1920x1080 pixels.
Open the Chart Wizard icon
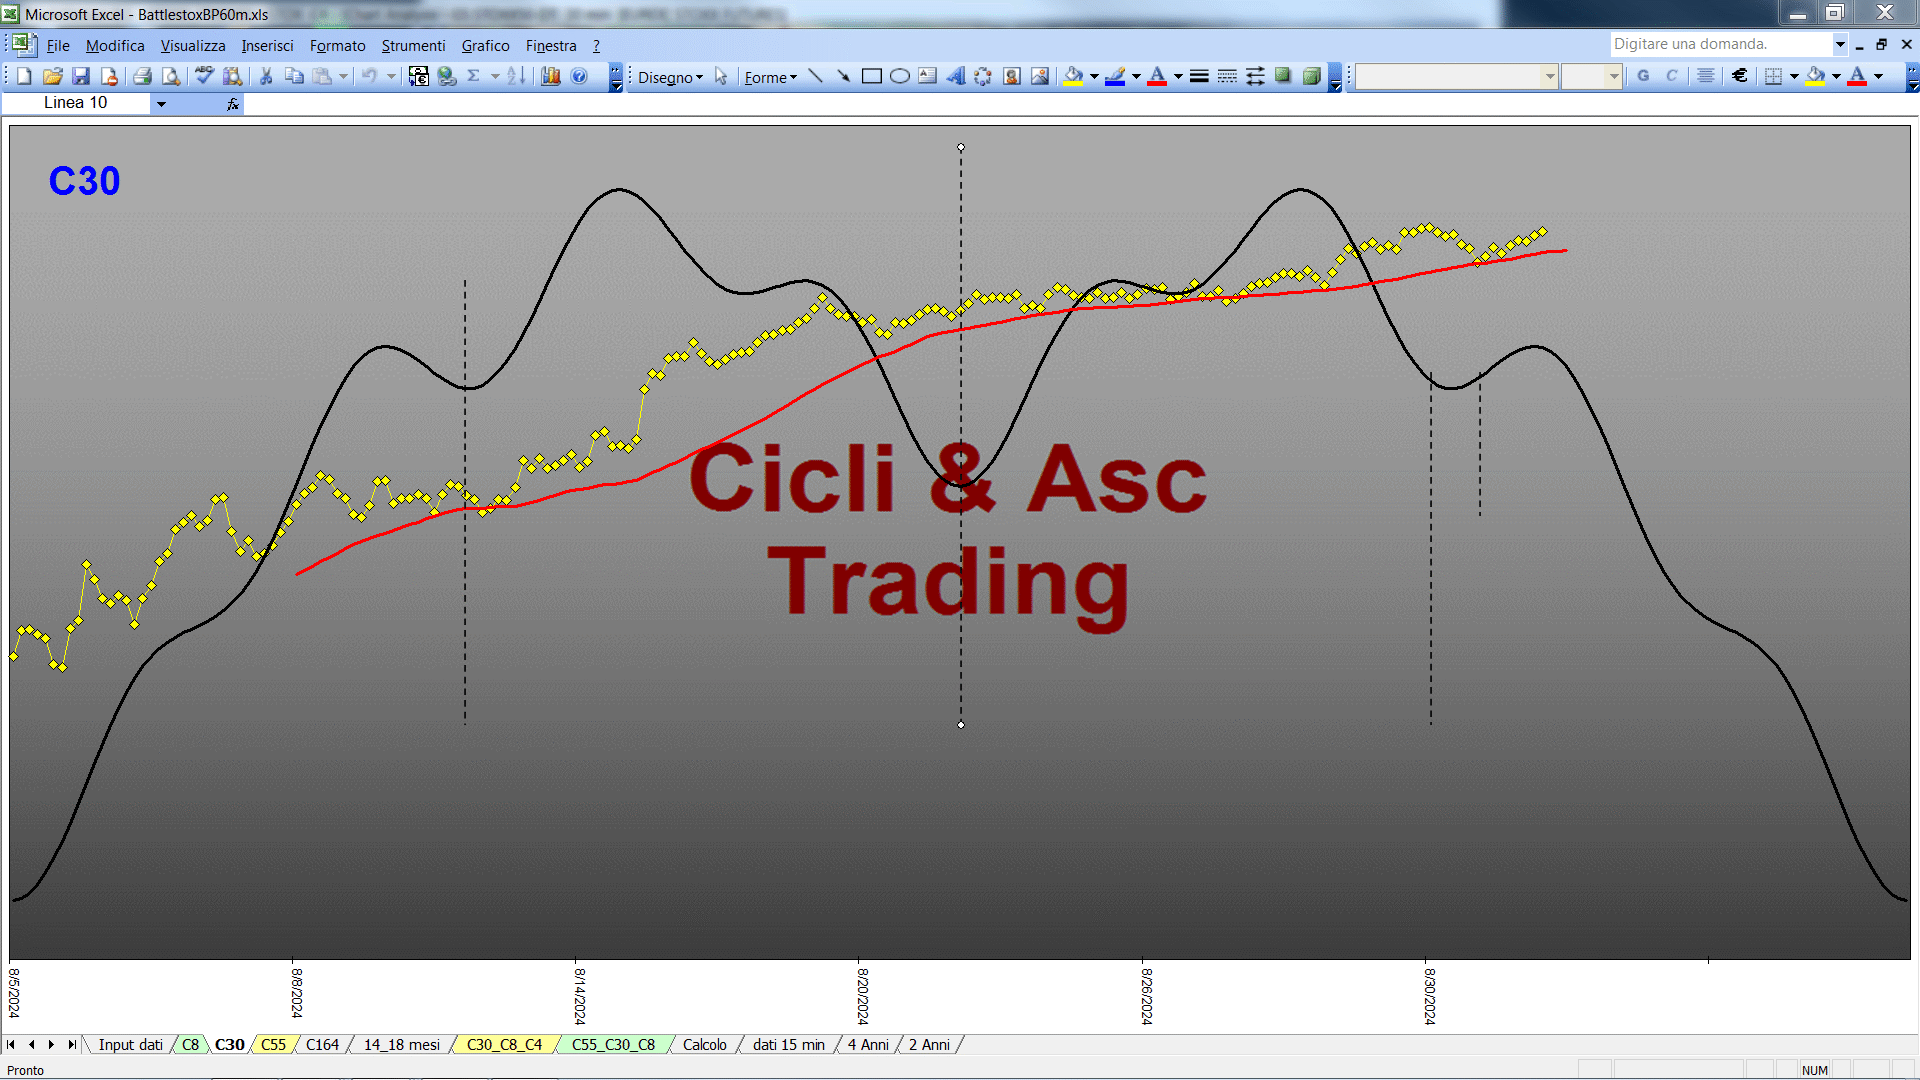click(551, 77)
